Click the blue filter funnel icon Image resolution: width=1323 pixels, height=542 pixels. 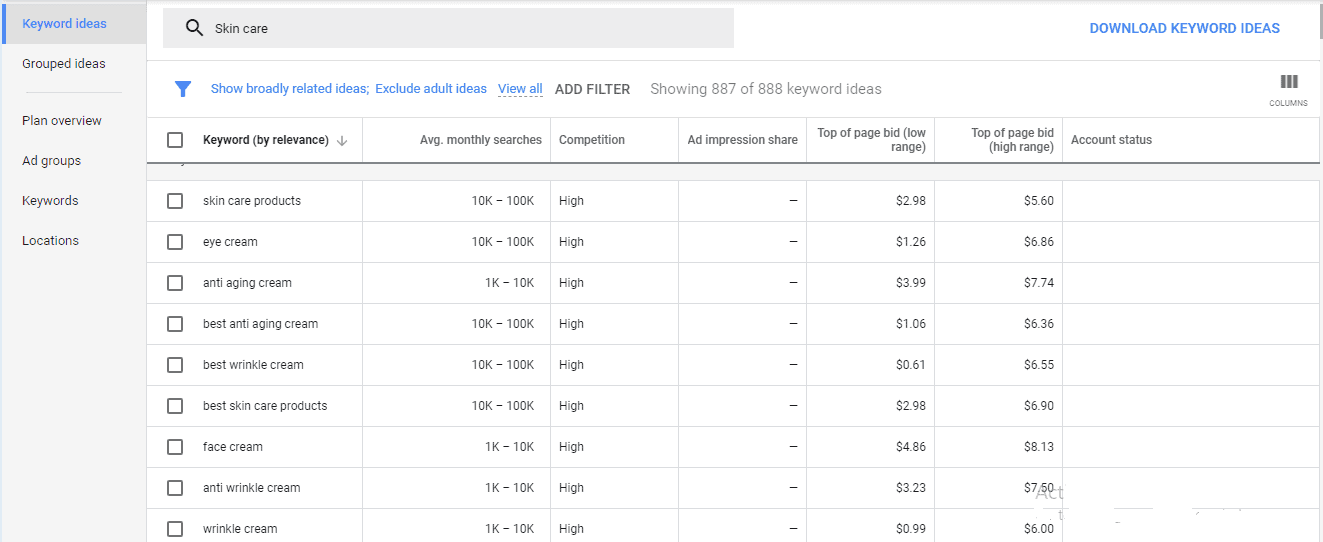click(183, 89)
